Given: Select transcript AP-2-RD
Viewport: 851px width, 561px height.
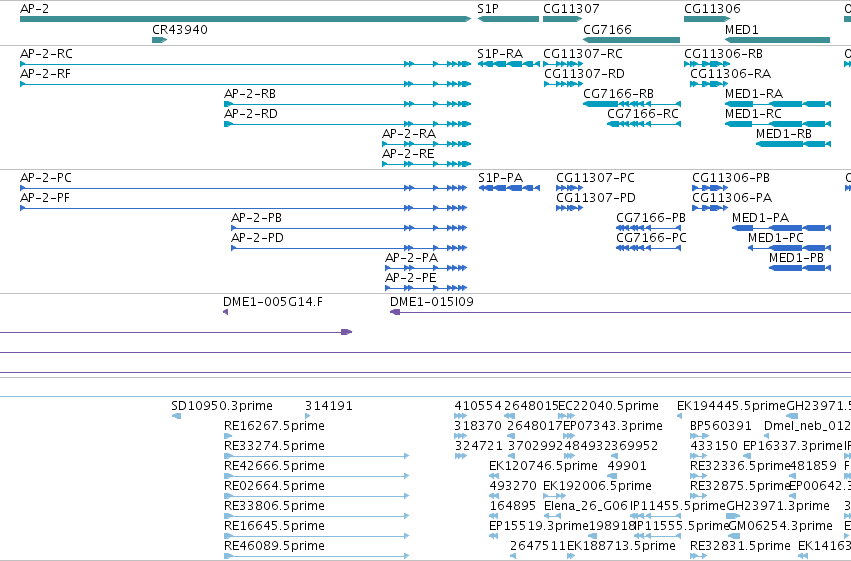Looking at the screenshot, I should (347, 124).
